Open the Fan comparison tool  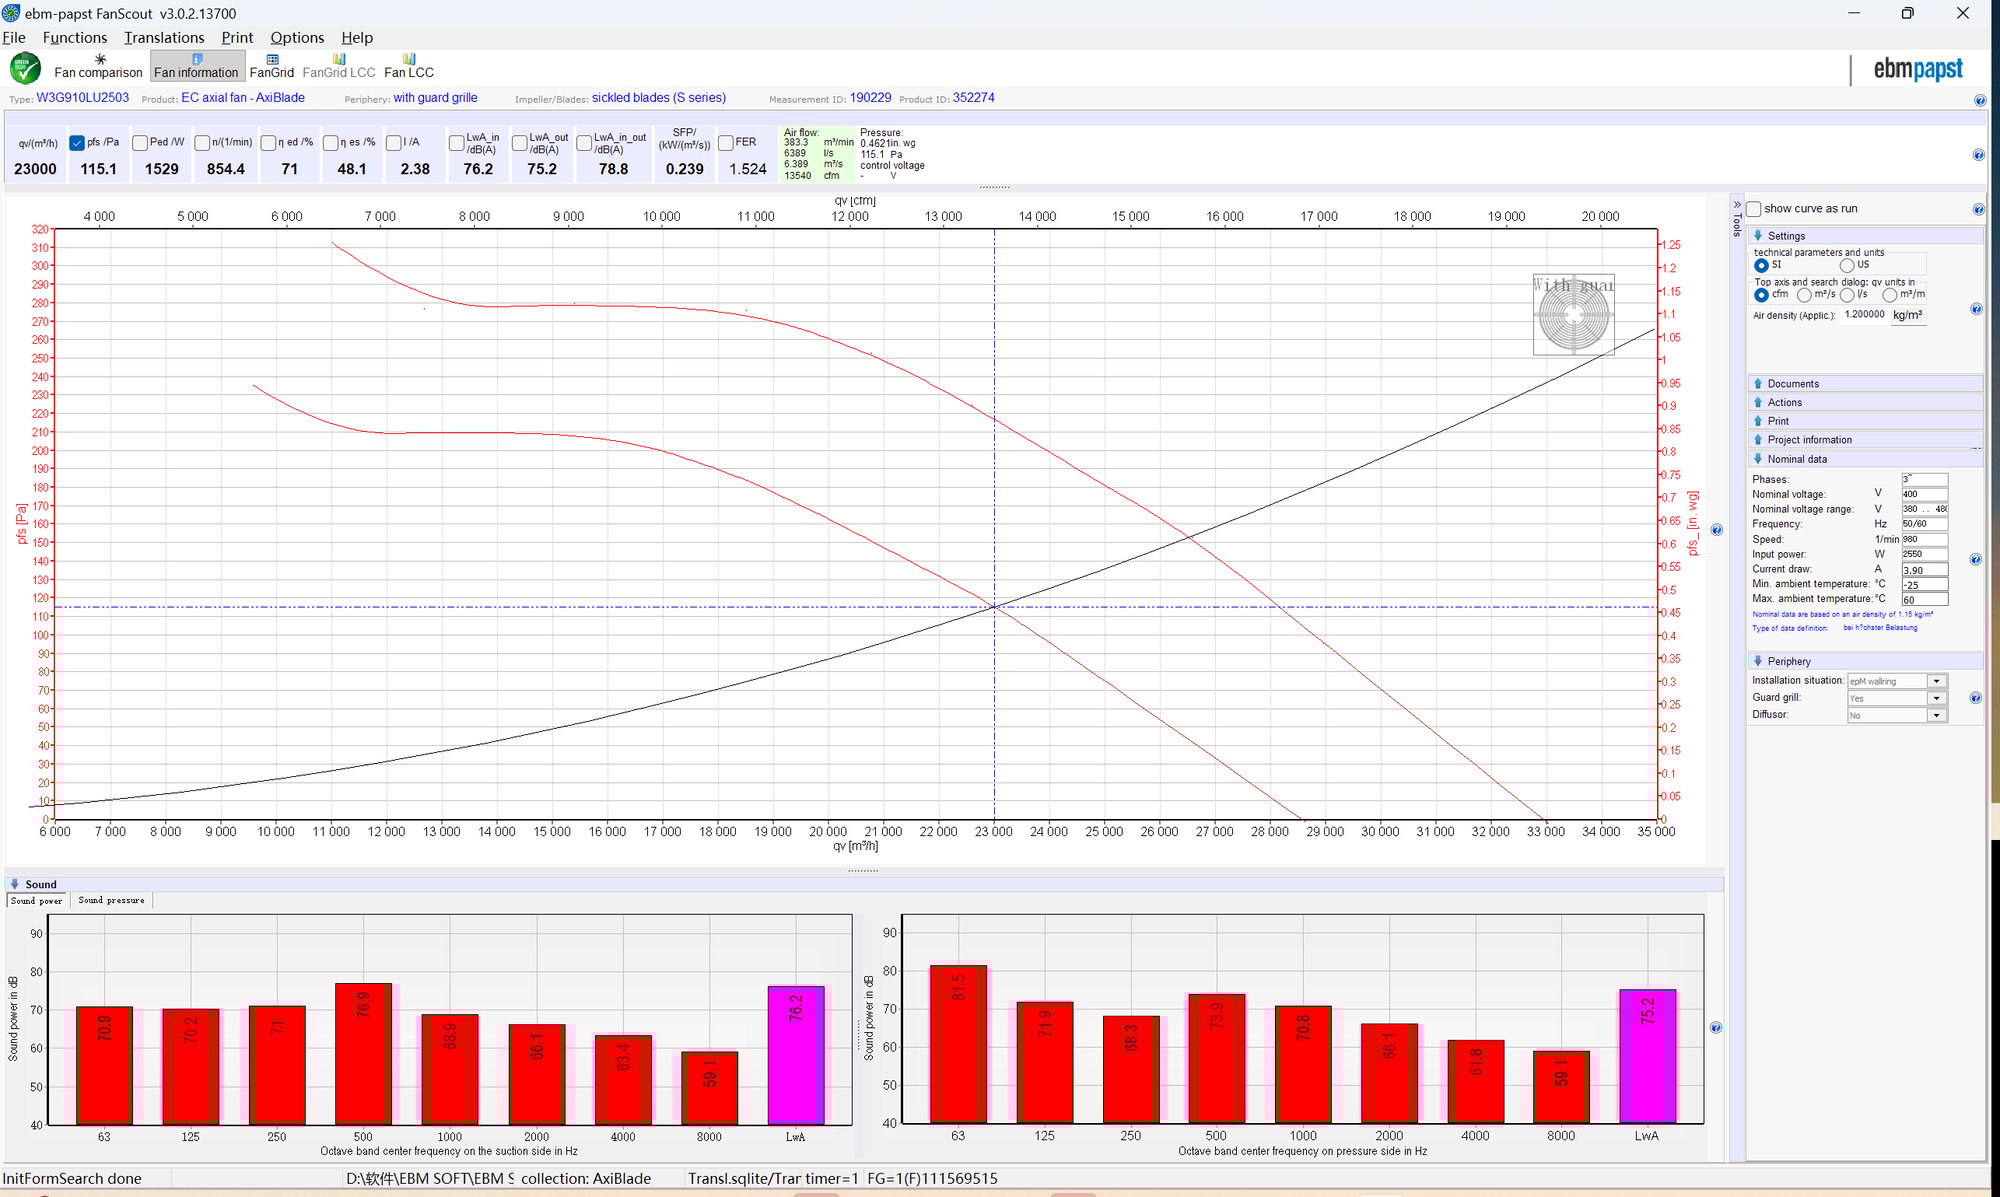click(98, 66)
